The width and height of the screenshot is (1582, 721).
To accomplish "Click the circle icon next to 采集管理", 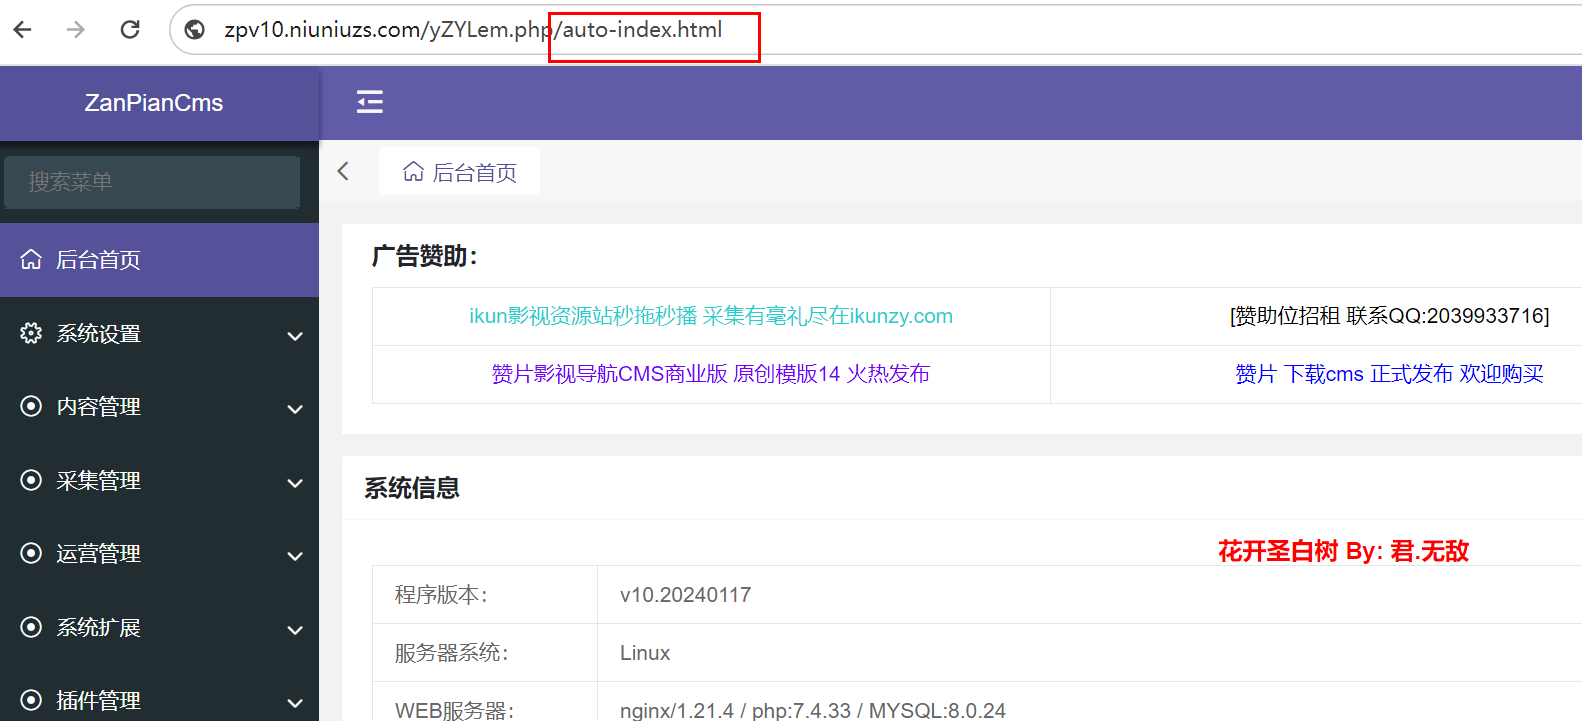I will pos(31,480).
